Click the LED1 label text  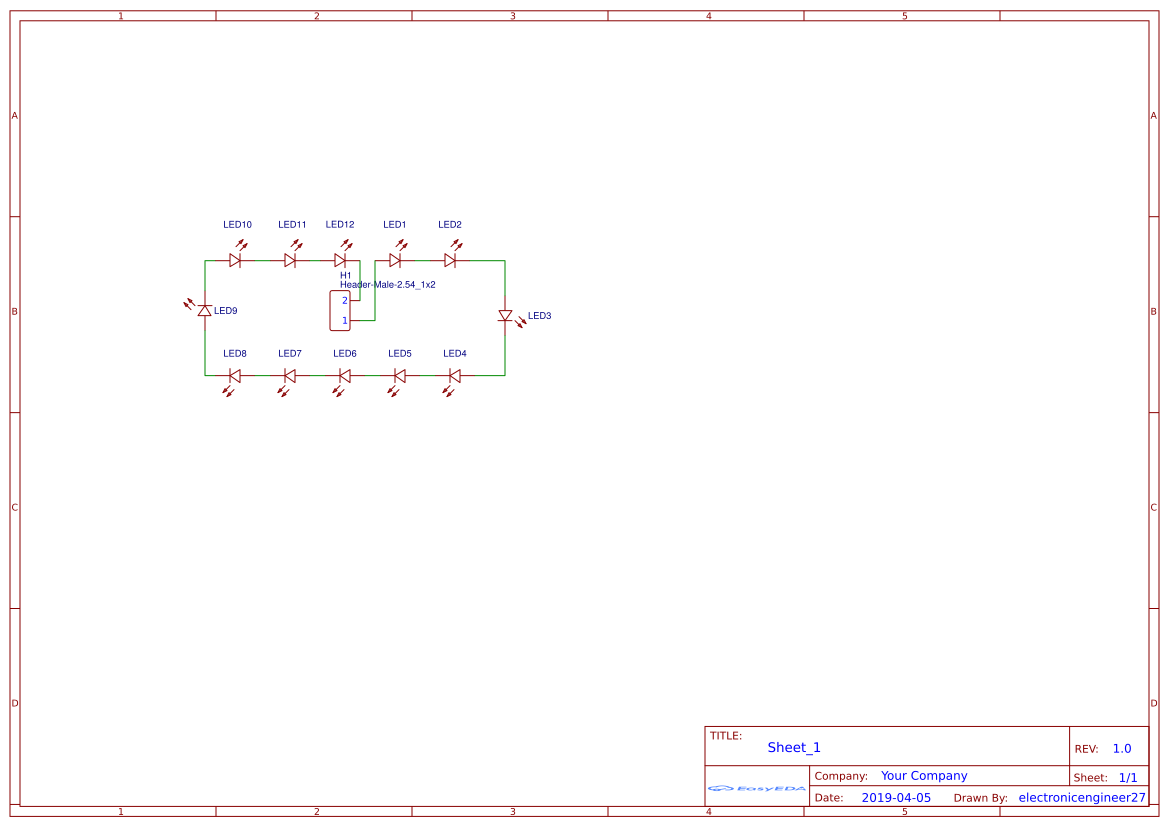(394, 224)
